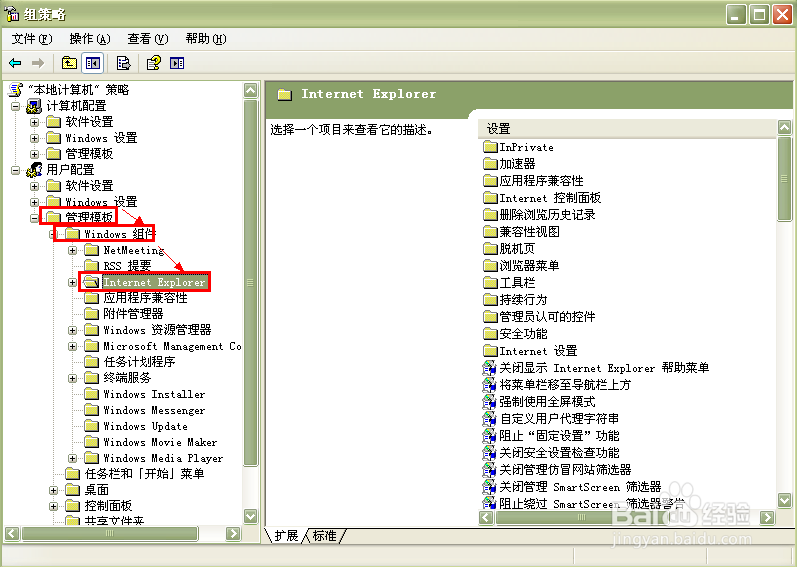
Task: Expand the 桌面 tree node
Action: coord(54,491)
